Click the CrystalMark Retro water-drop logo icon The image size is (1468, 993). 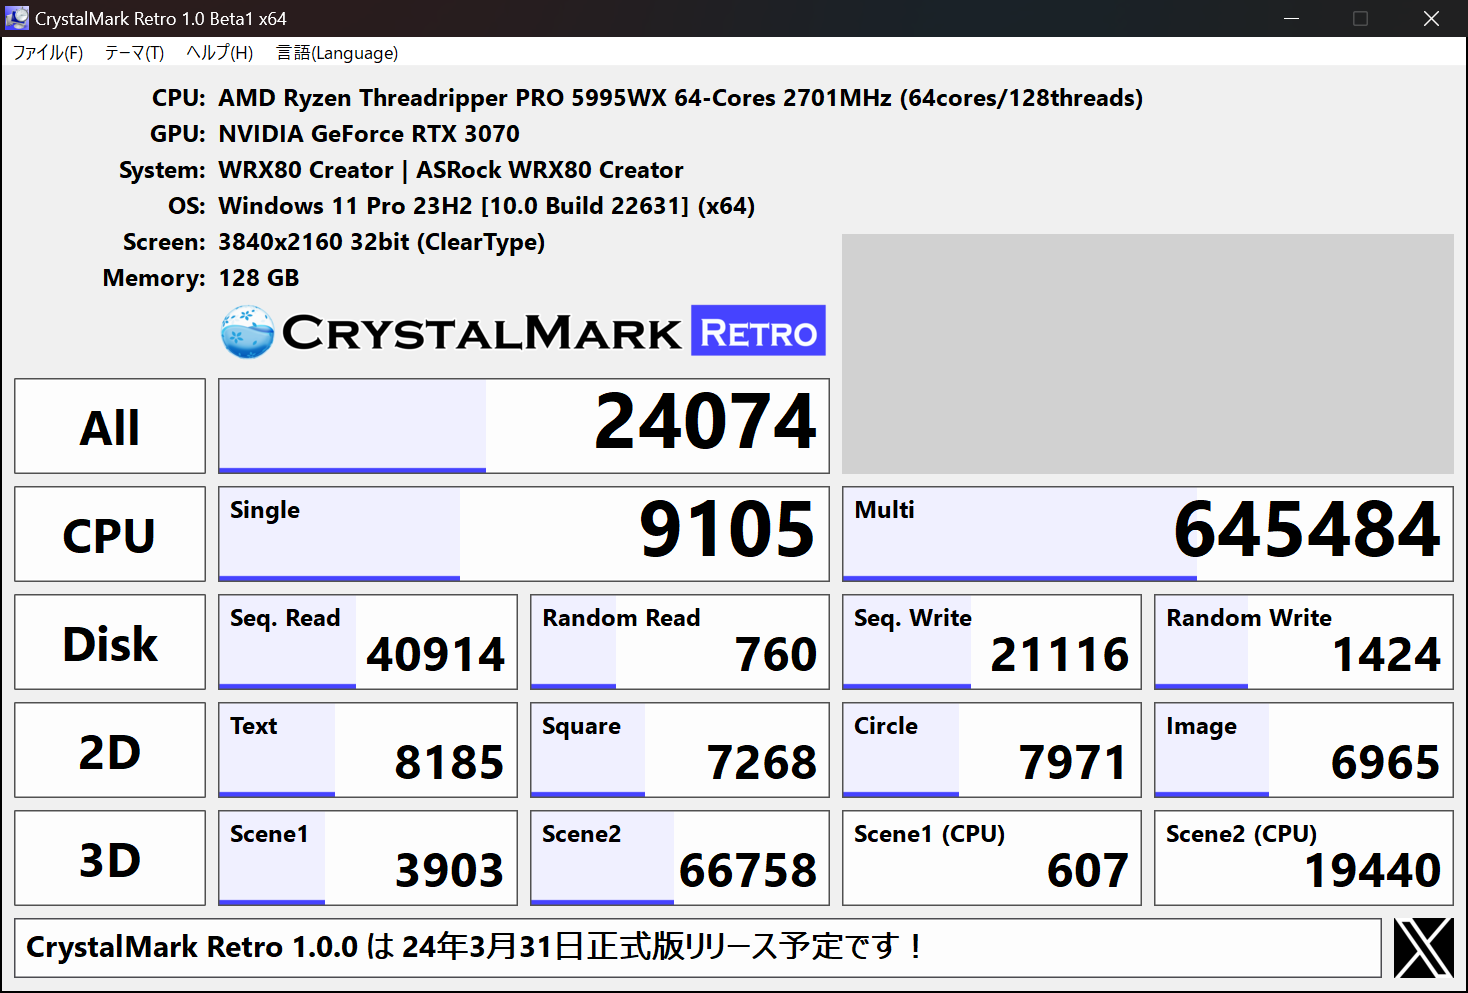(247, 332)
